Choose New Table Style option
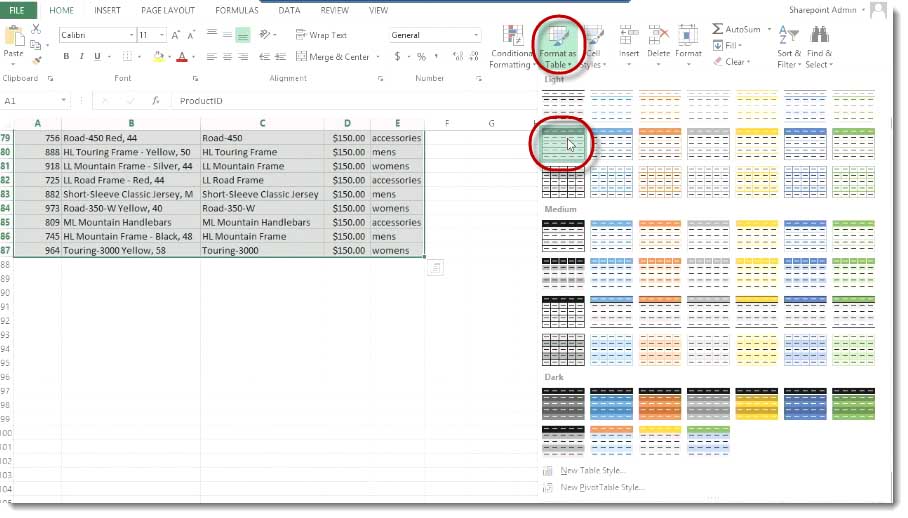Viewport: 908px width, 518px height. click(592, 470)
